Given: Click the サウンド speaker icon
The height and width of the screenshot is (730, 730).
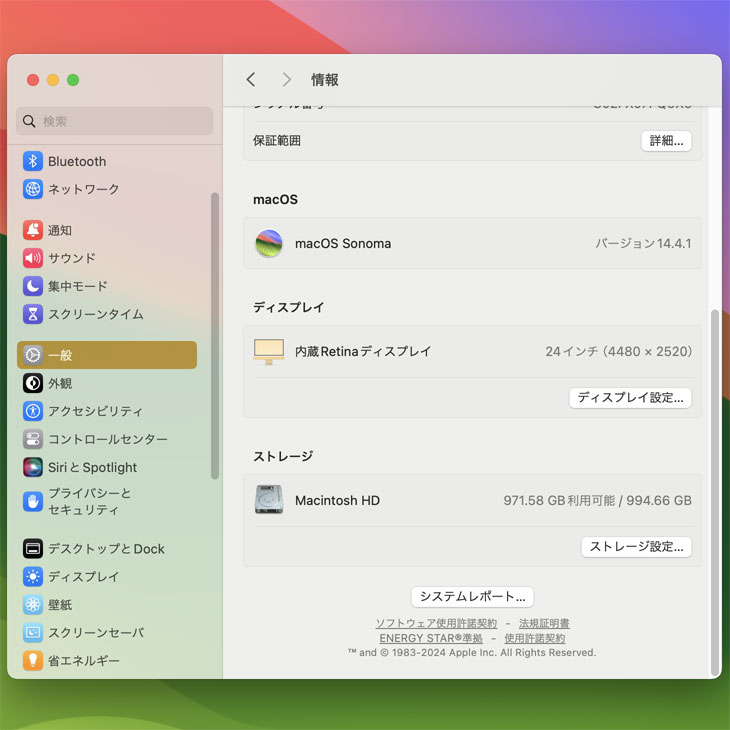Looking at the screenshot, I should click(33, 258).
